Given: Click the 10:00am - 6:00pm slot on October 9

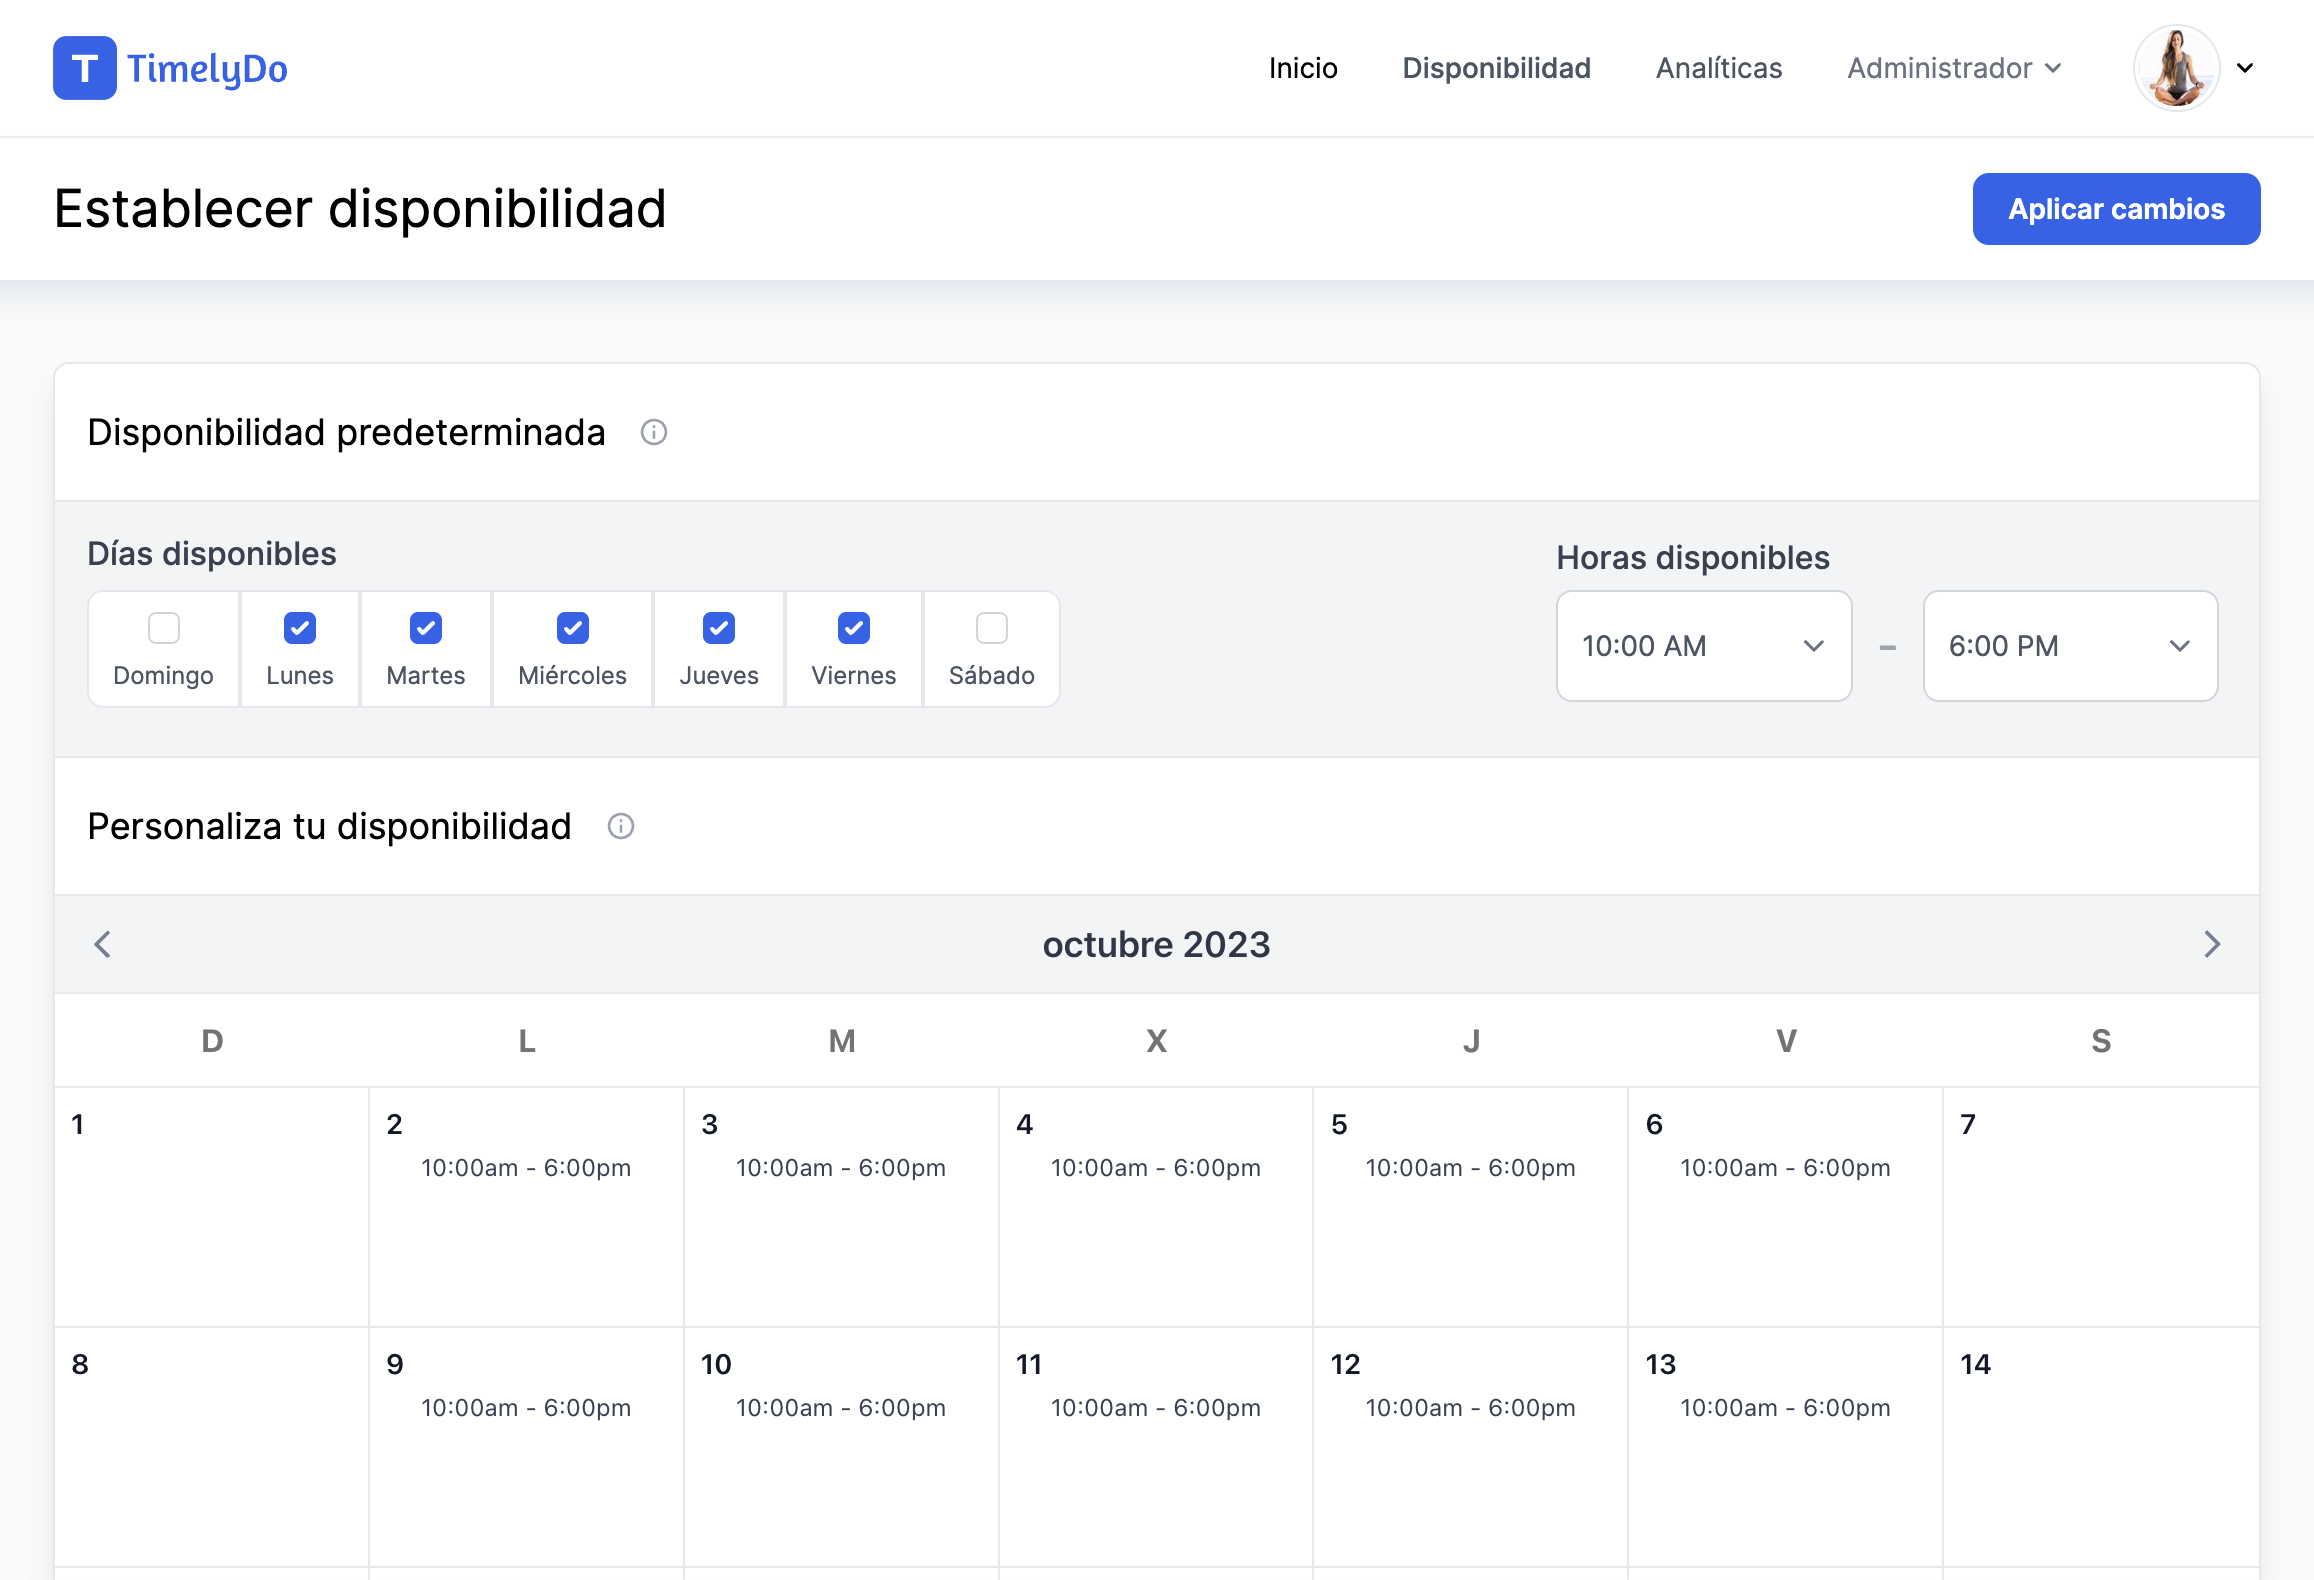Looking at the screenshot, I should (x=526, y=1408).
